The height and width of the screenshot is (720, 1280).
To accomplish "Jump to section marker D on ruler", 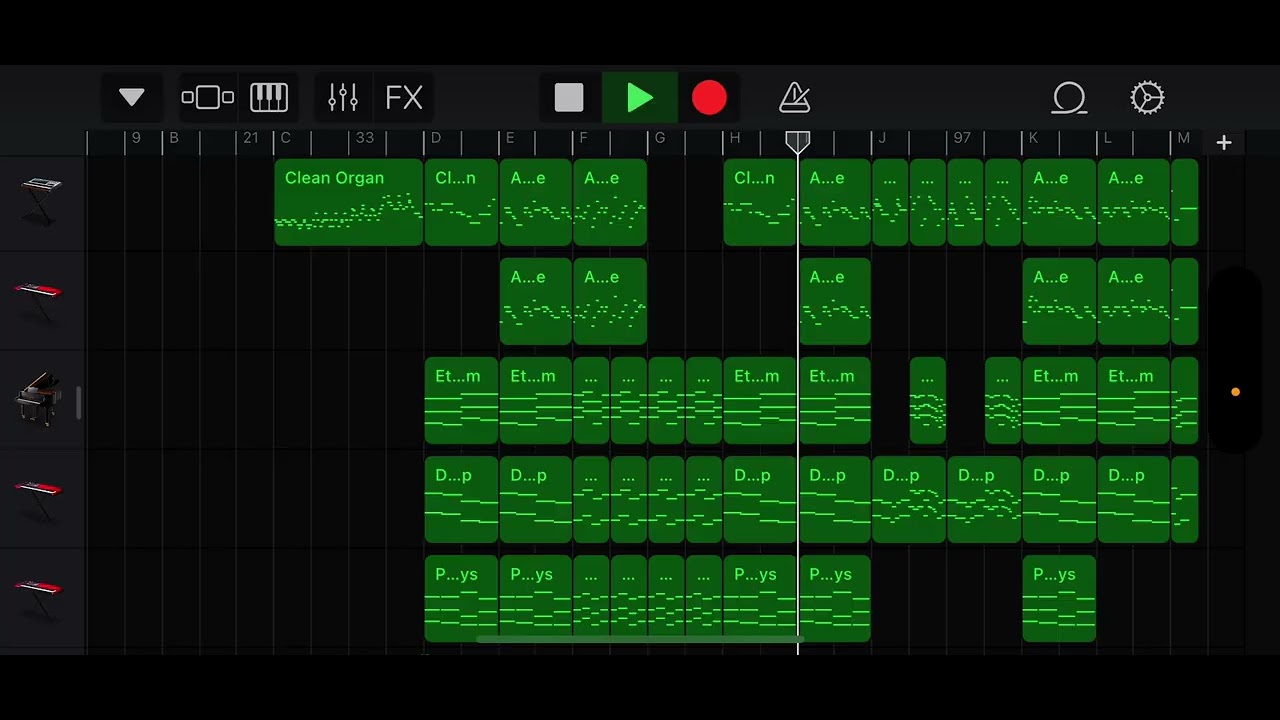I will pos(435,138).
